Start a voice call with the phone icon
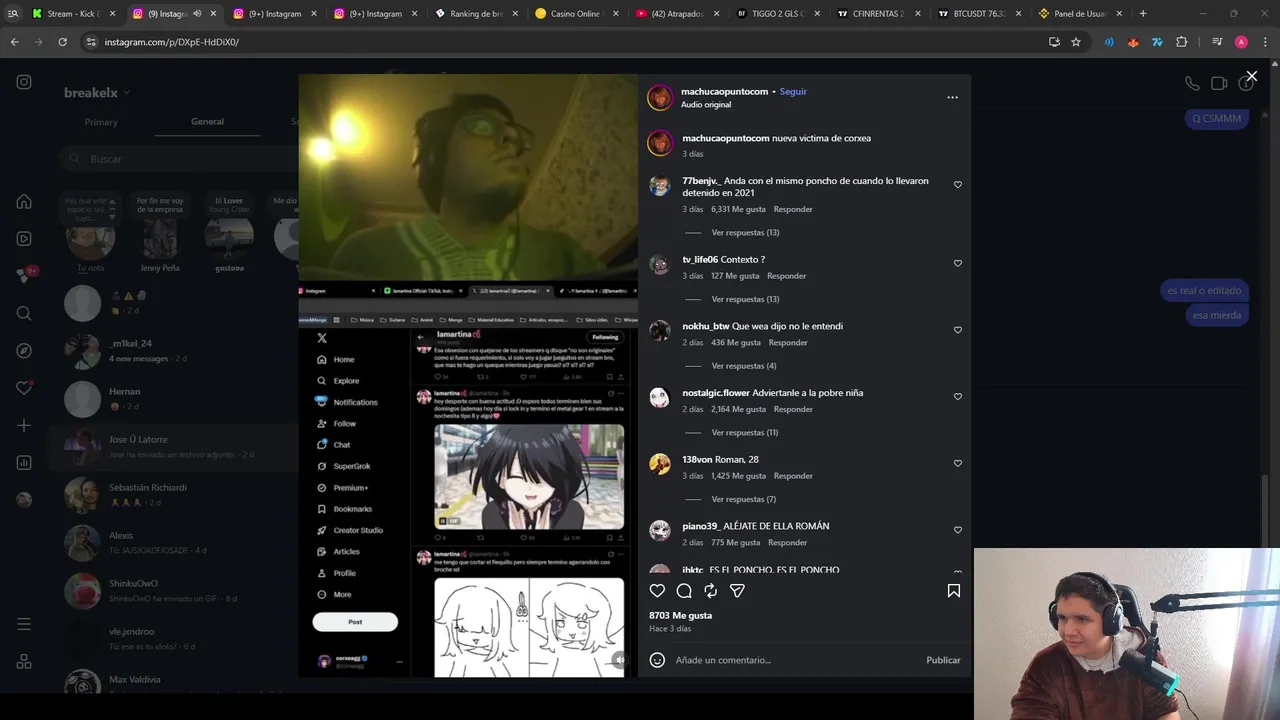This screenshot has width=1280, height=720. click(1192, 84)
